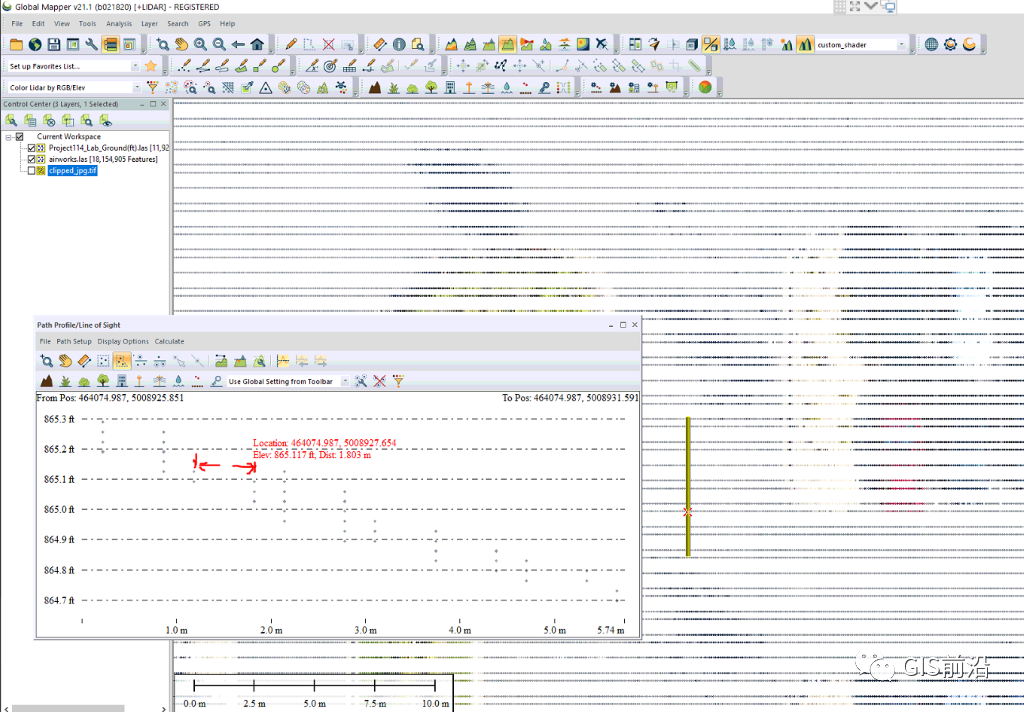Toggle airworks.las layer checkbox

(31, 159)
